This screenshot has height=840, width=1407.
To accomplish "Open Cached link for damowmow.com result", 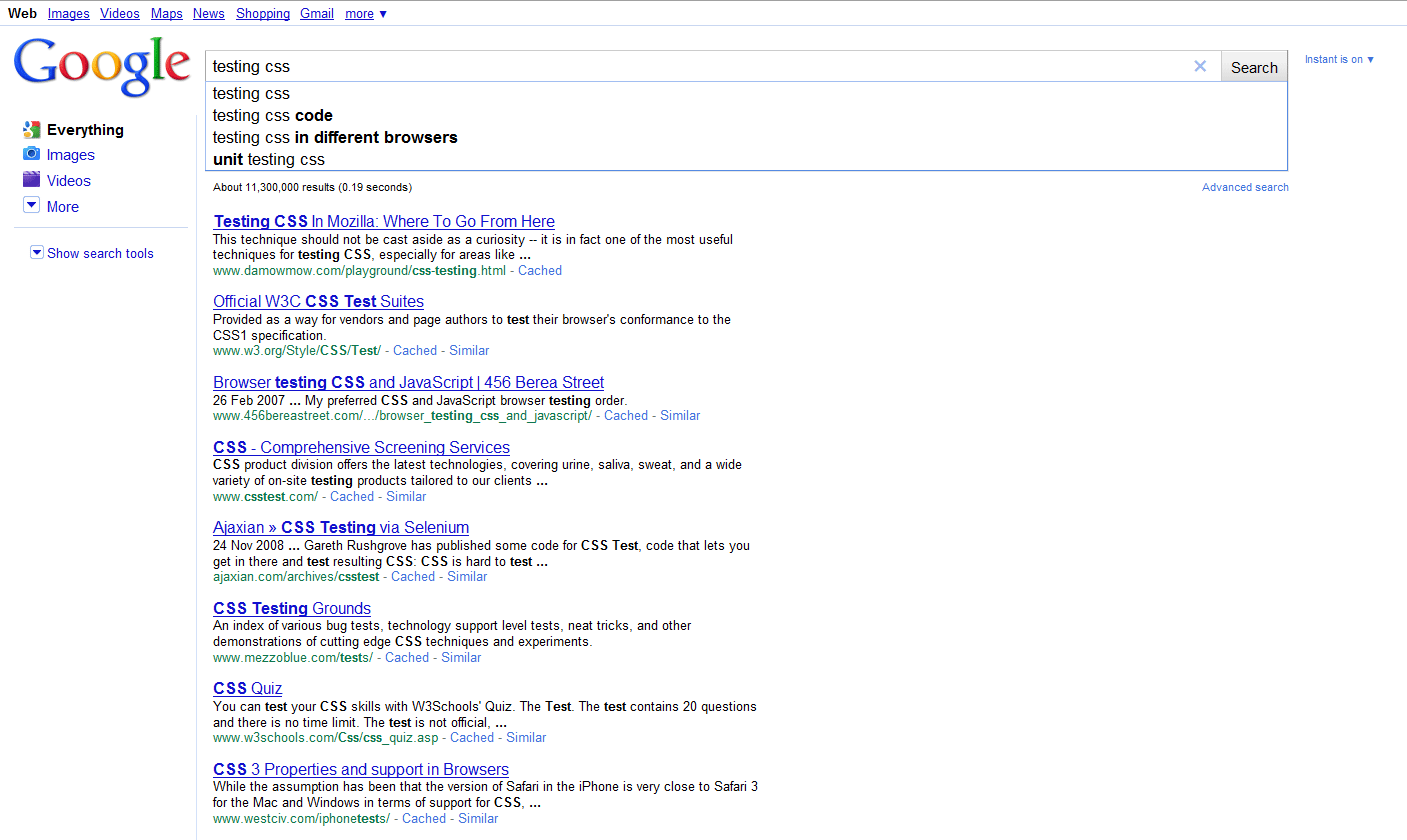I will coord(540,271).
